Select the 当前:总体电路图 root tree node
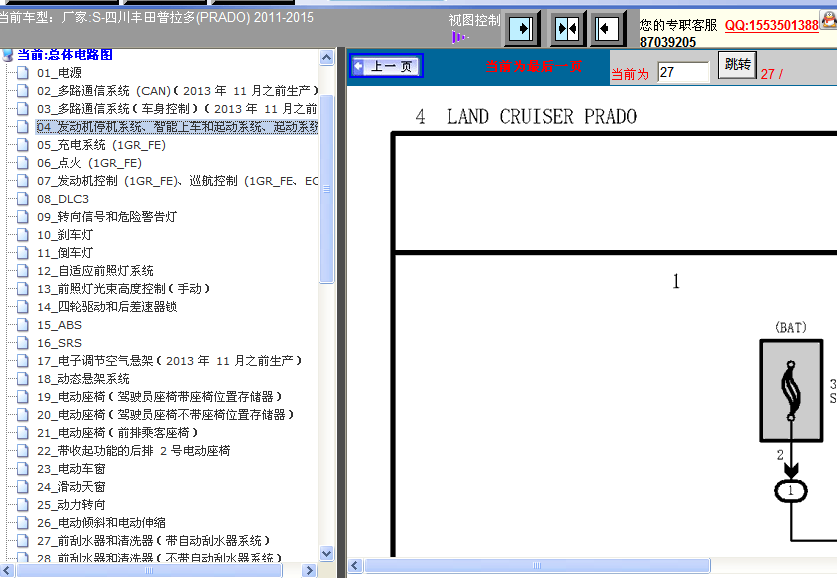Screen dimensions: 837x578 tap(65, 54)
